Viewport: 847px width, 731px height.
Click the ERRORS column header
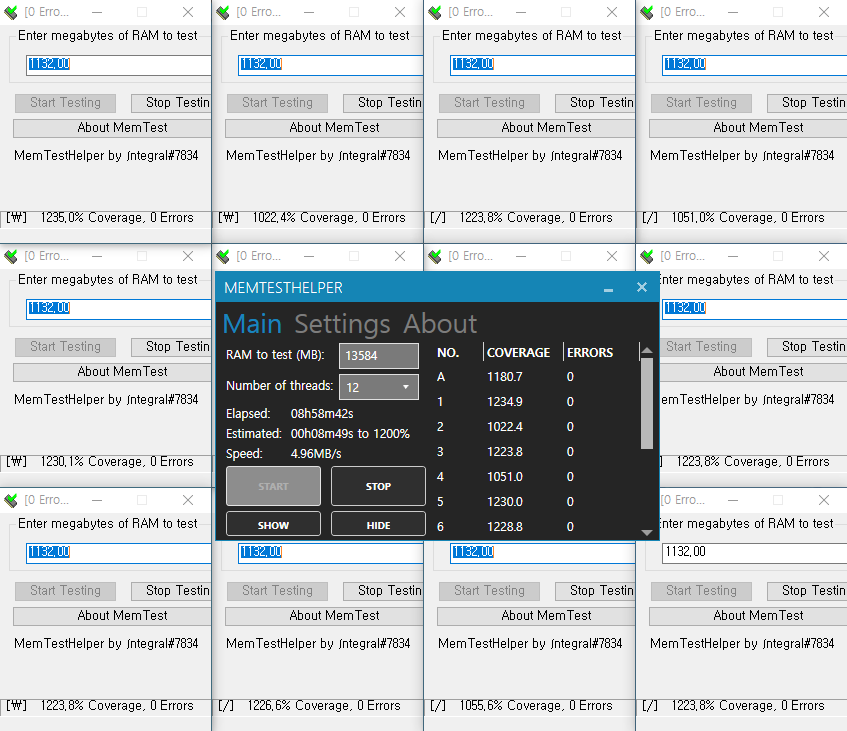coord(590,353)
